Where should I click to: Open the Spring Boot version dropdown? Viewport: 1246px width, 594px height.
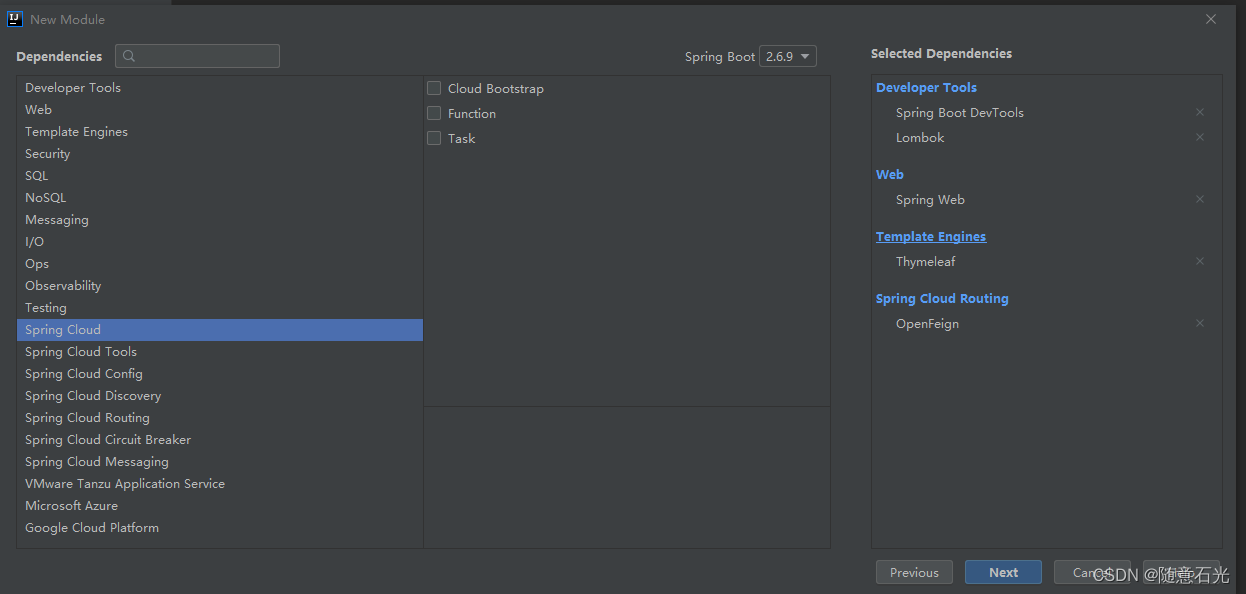point(788,56)
